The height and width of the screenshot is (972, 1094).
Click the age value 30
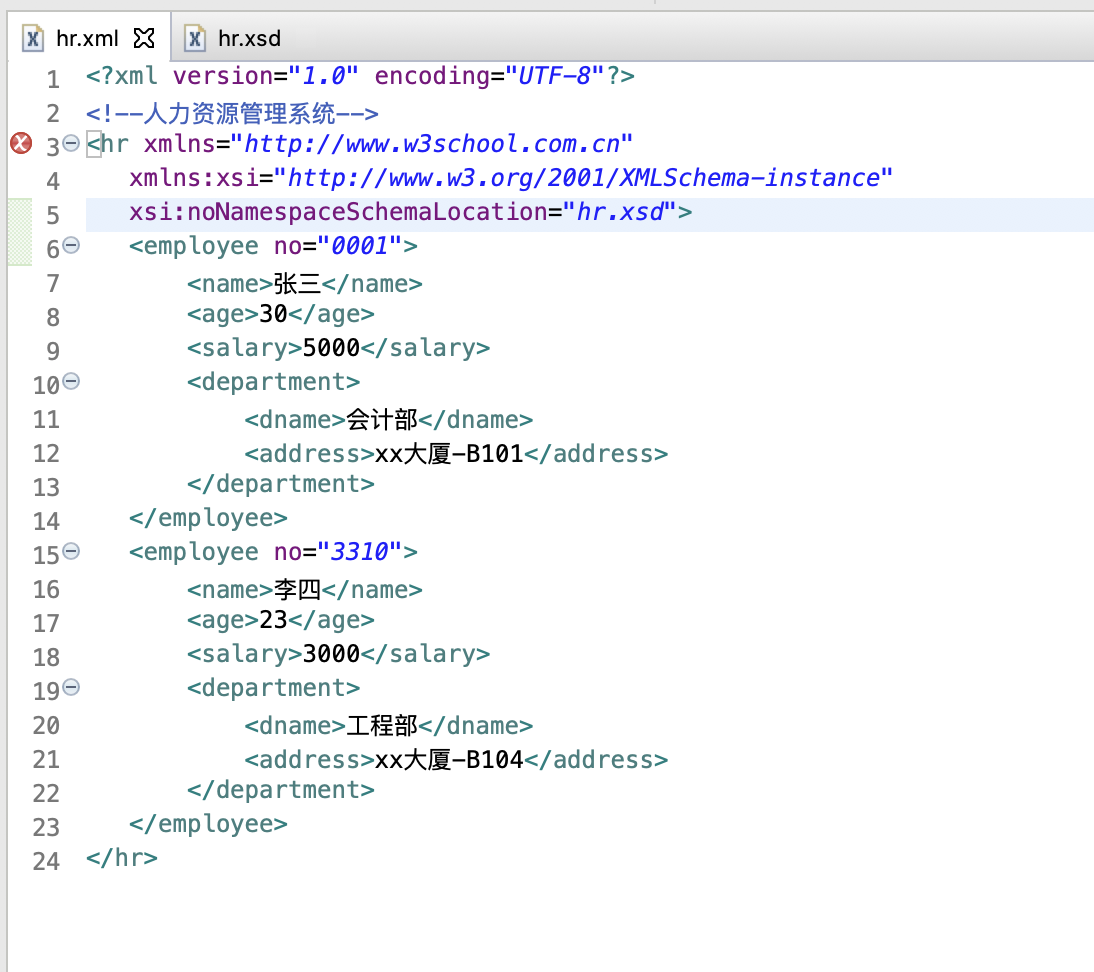[273, 314]
